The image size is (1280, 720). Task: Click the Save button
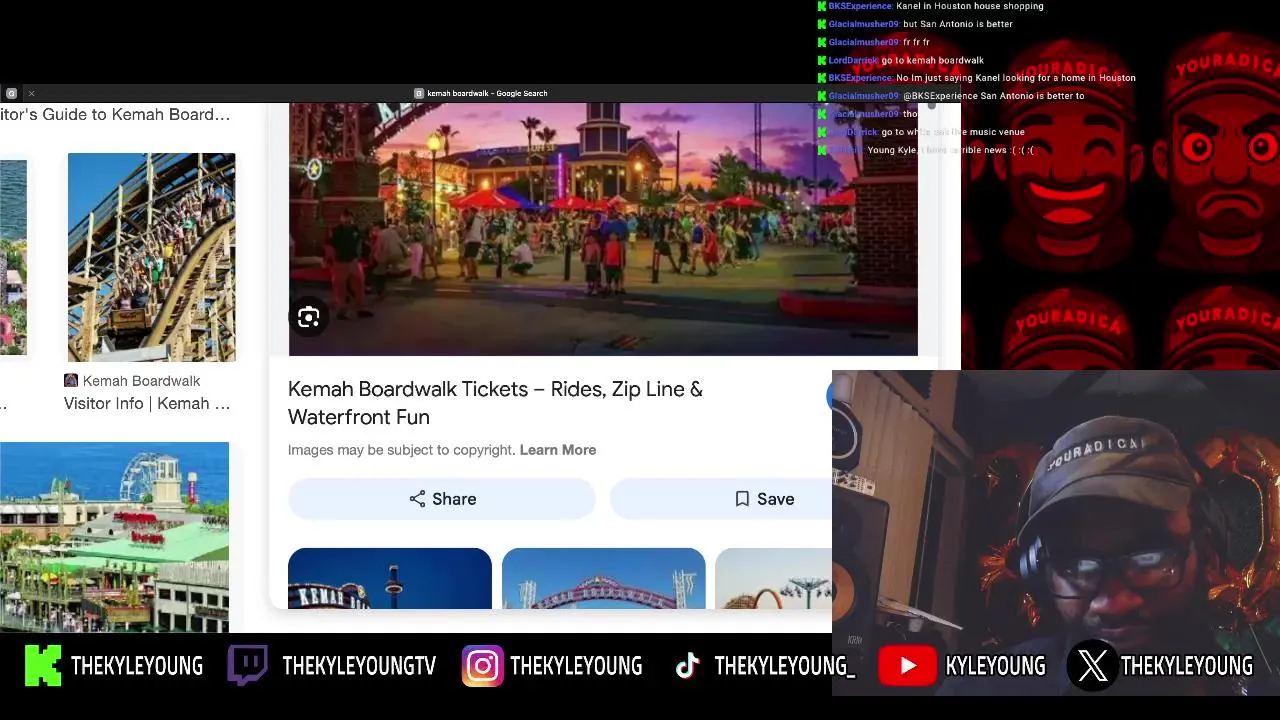[721, 499]
